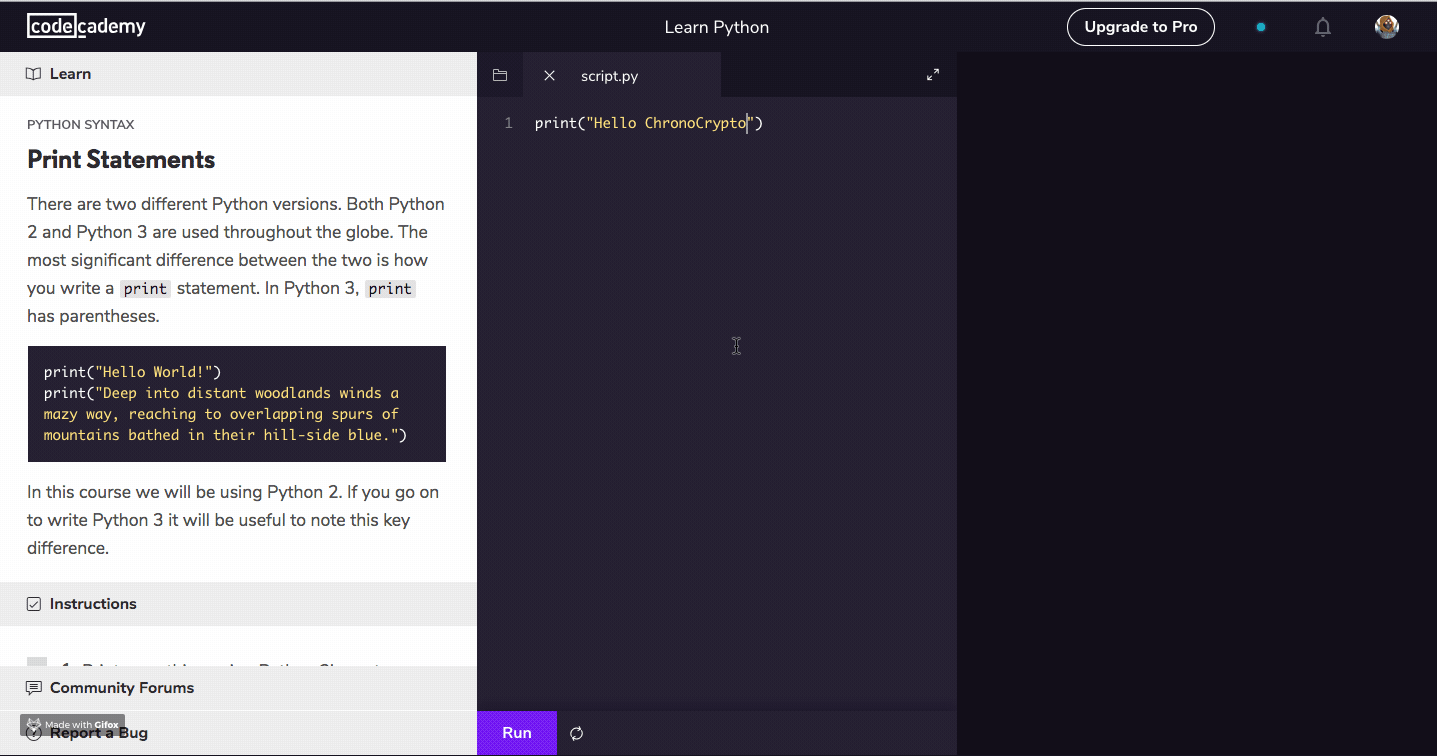Reset the code with the refresh icon
1437x756 pixels.
(x=577, y=733)
